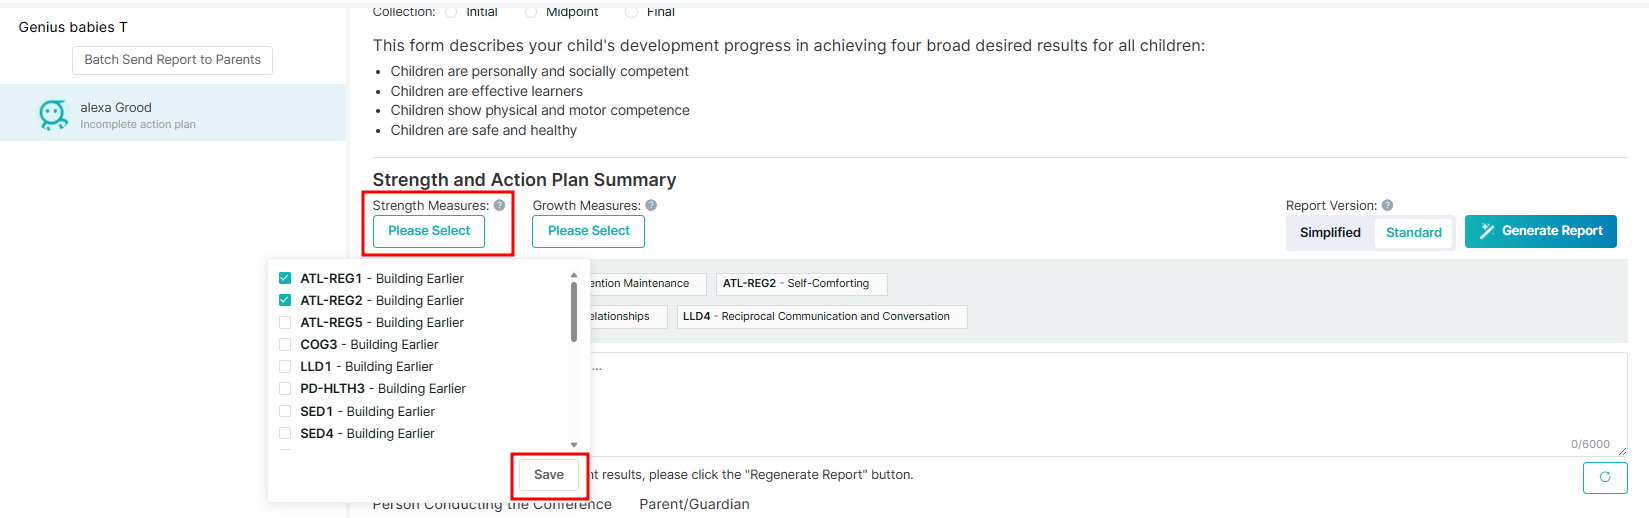Click Batch Send Report to Parents
This screenshot has width=1649, height=518.
(172, 60)
